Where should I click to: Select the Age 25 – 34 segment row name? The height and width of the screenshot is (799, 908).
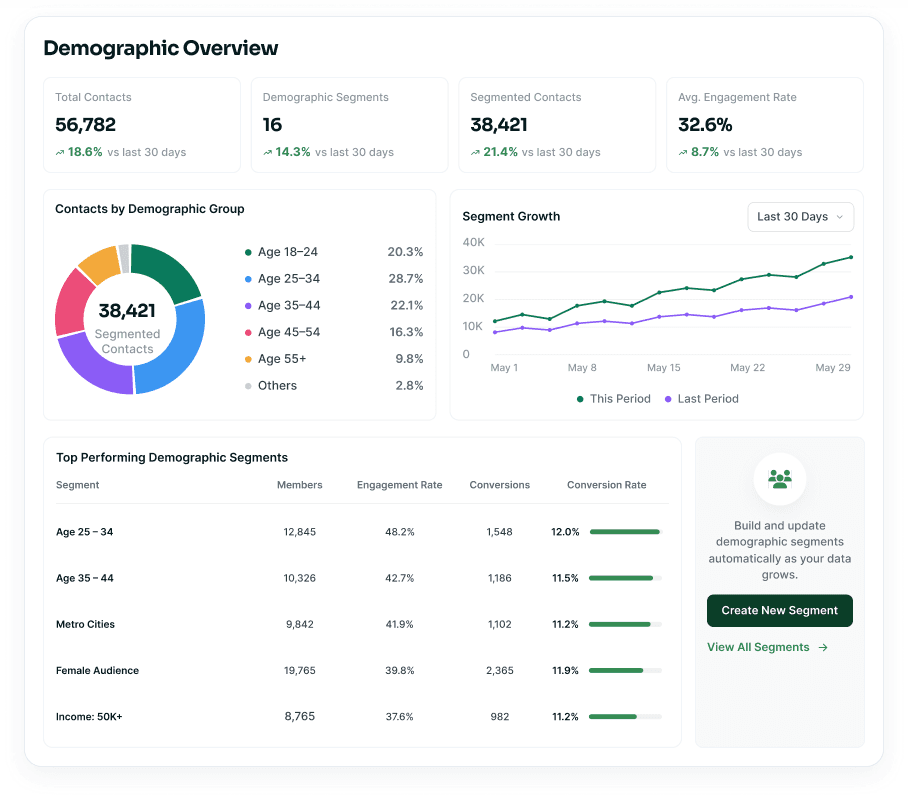point(85,532)
